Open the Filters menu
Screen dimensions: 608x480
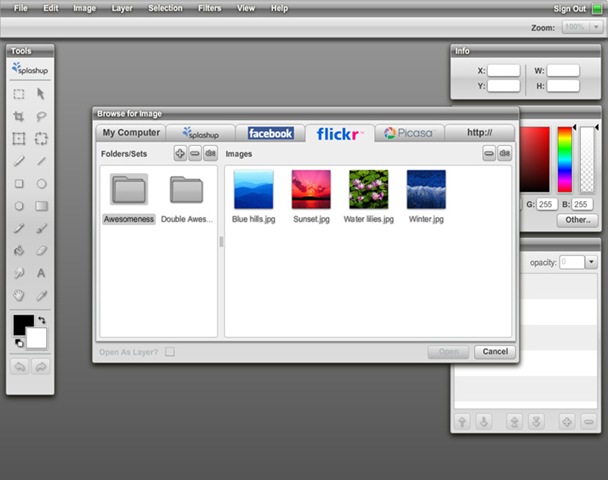210,8
